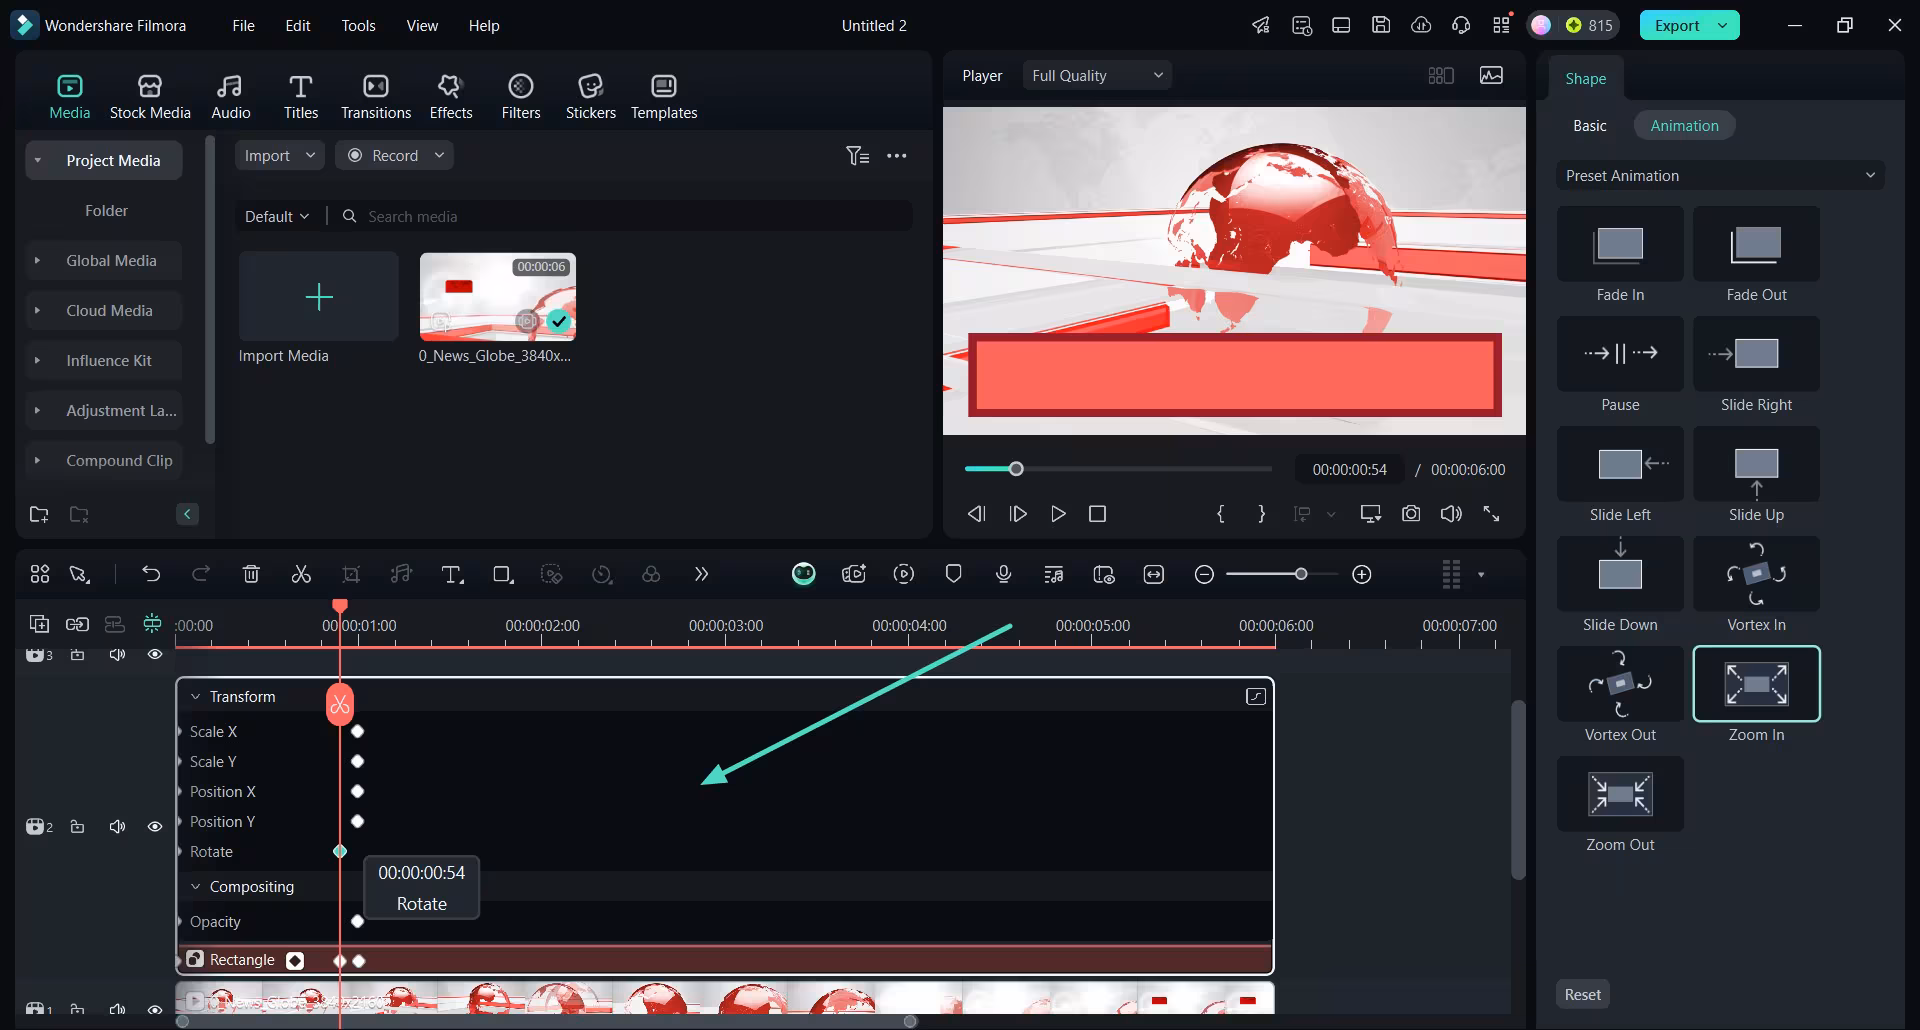Open the Stickers library
Viewport: 1920px width, 1030px height.
click(591, 97)
